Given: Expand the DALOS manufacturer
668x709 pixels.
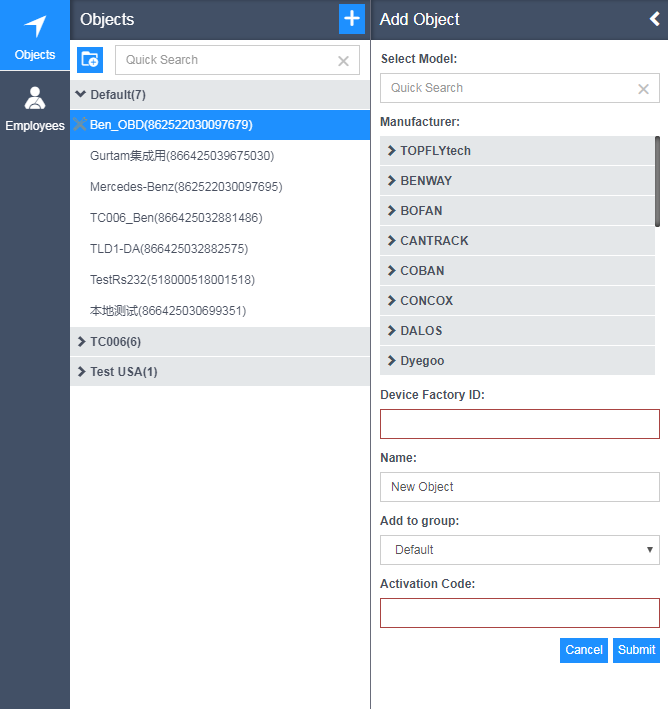Looking at the screenshot, I should (x=517, y=331).
